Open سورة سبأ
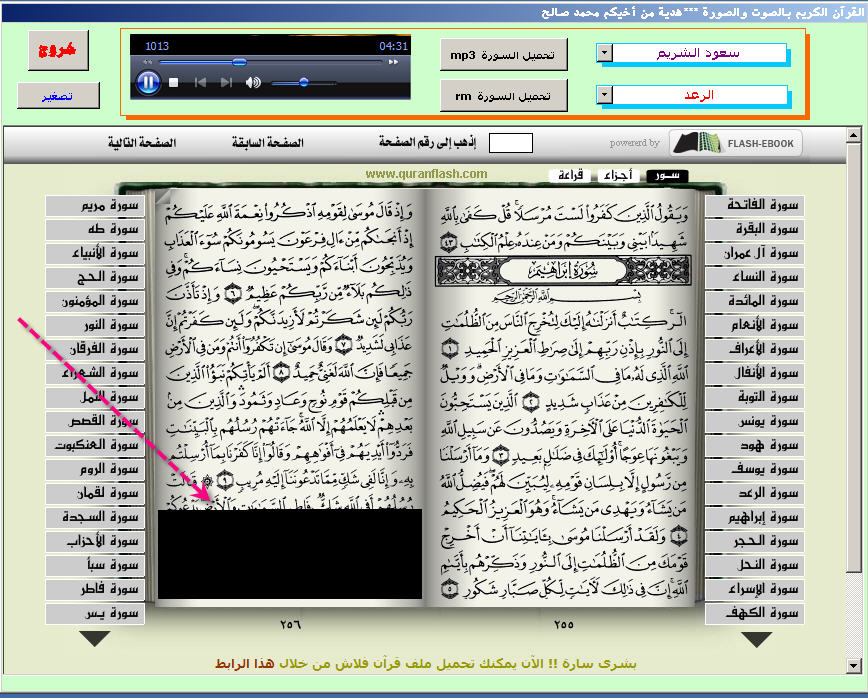868x698 pixels. click(x=95, y=565)
